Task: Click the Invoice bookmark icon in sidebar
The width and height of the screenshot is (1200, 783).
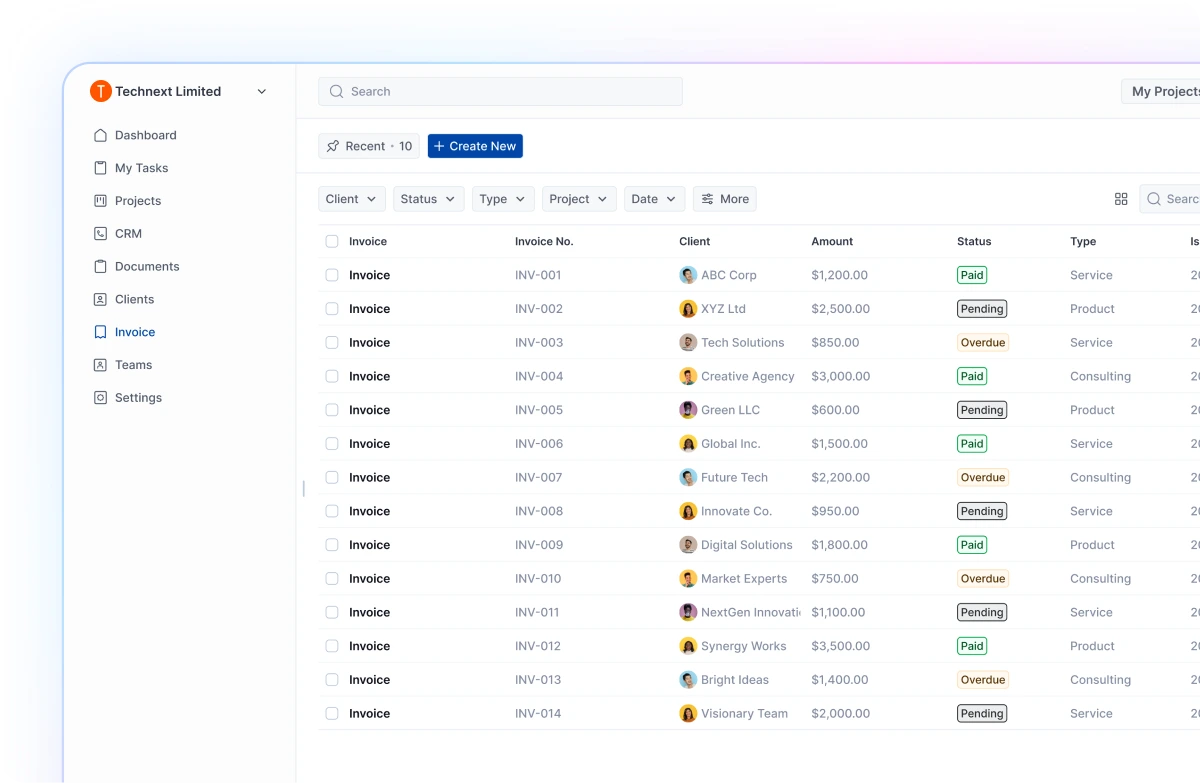Action: (x=100, y=332)
